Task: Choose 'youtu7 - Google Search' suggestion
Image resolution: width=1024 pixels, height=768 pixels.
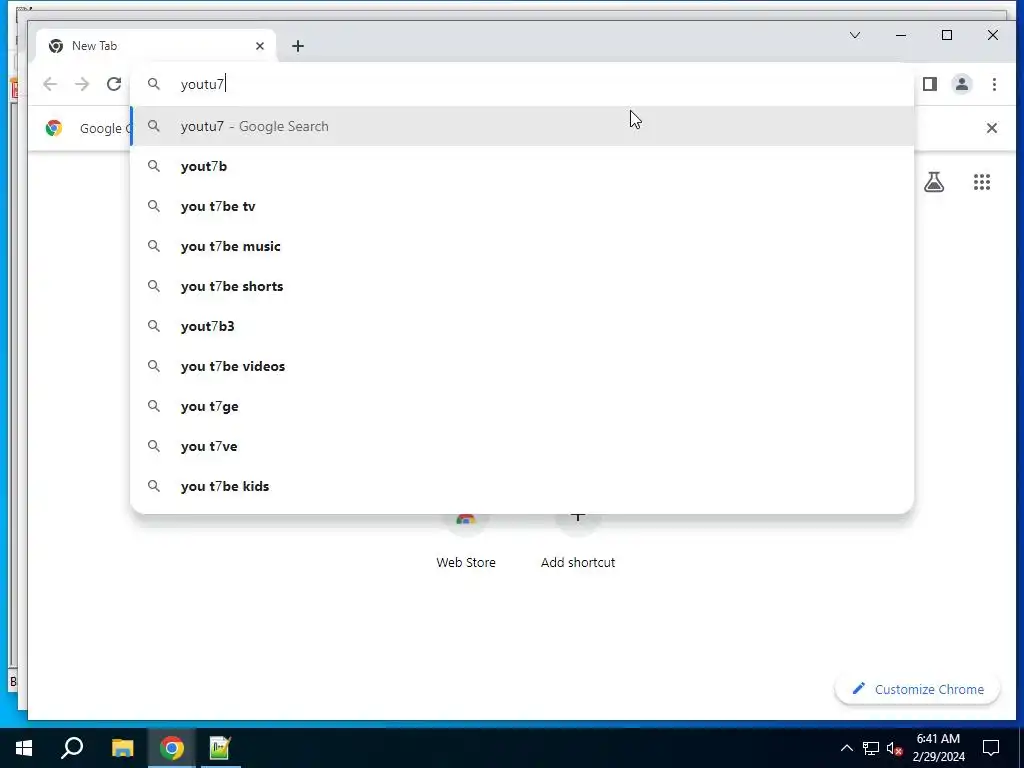Action: tap(522, 126)
